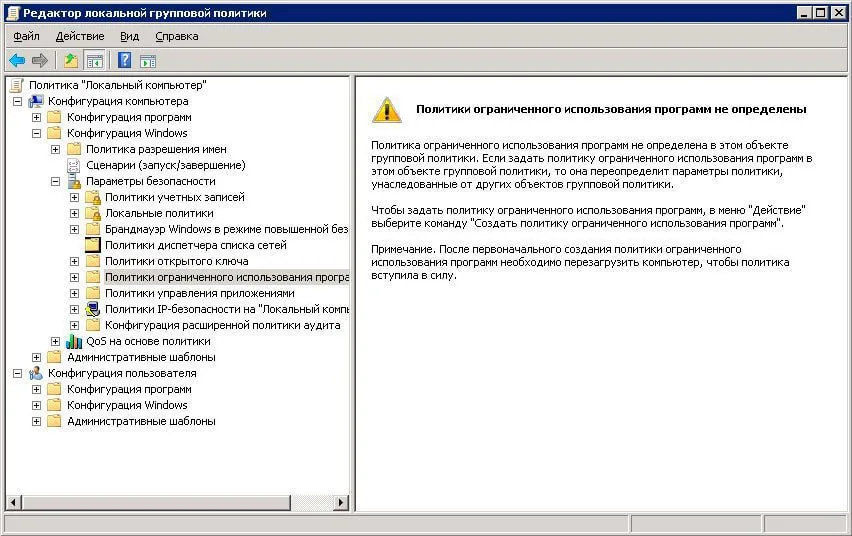Image resolution: width=852 pixels, height=536 pixels.
Task: Collapse the Конфигурация пользователя node
Action: coord(17,373)
